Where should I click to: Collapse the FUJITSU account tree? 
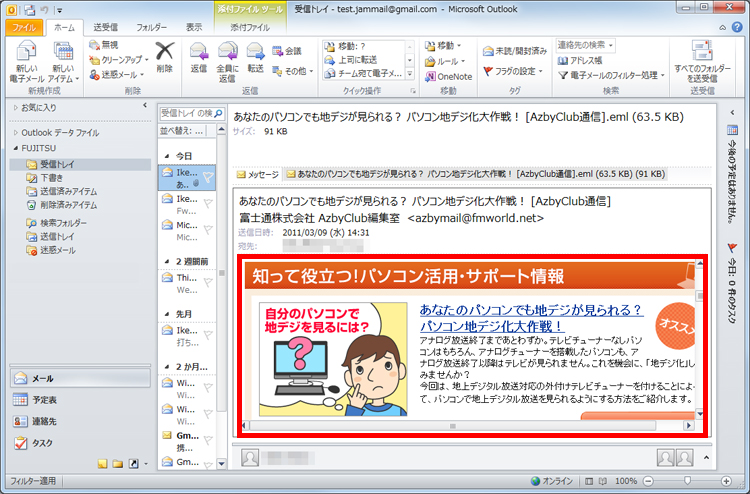pos(15,148)
